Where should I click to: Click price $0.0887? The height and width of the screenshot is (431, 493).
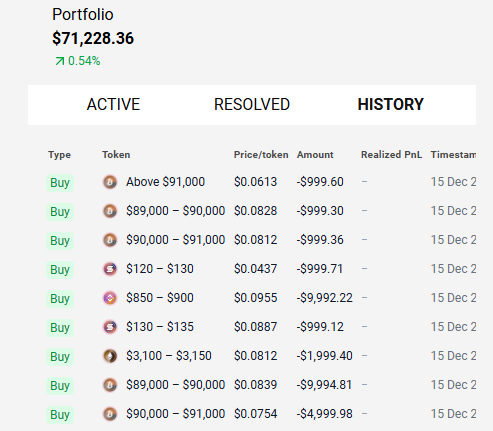pyautogui.click(x=255, y=327)
